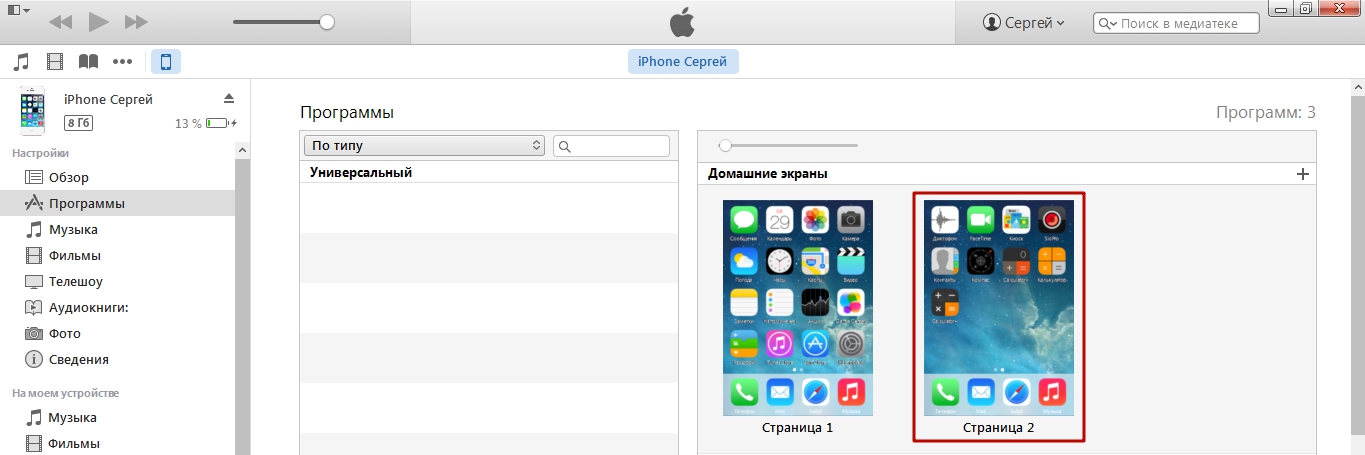Add a new home screen with plus

click(x=1302, y=174)
